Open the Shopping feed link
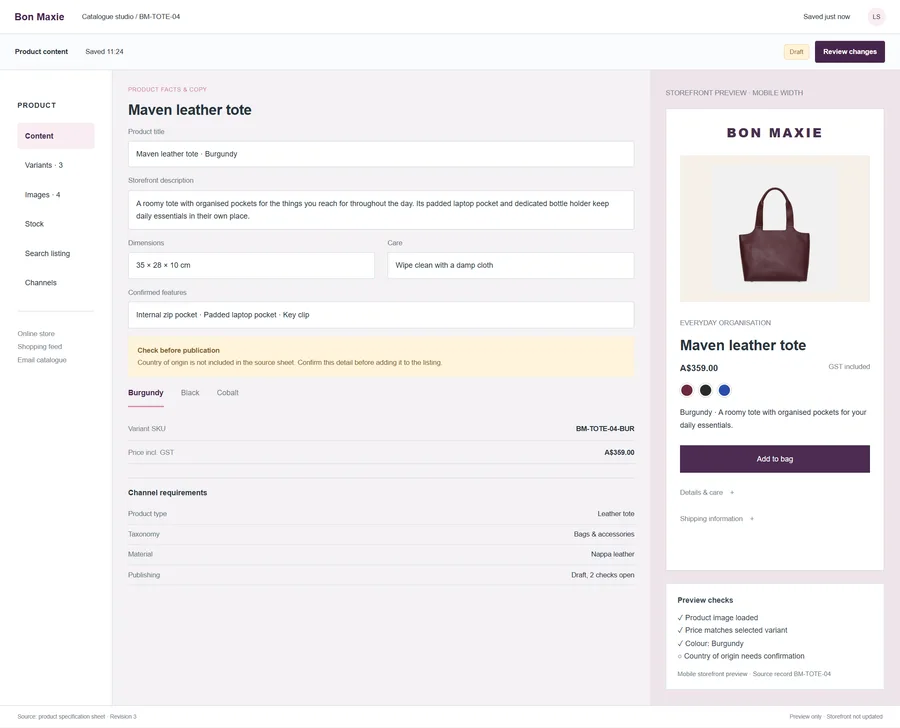 (40, 347)
